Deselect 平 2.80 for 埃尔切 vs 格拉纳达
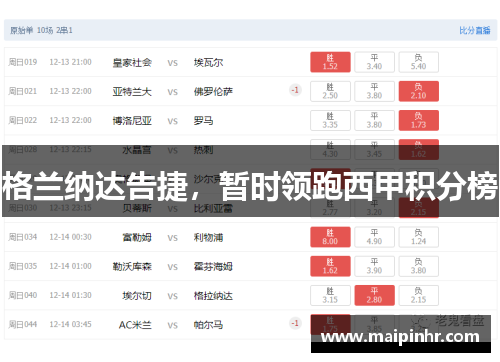Image resolution: width=500 pixels, height=362 pixels. (x=374, y=295)
